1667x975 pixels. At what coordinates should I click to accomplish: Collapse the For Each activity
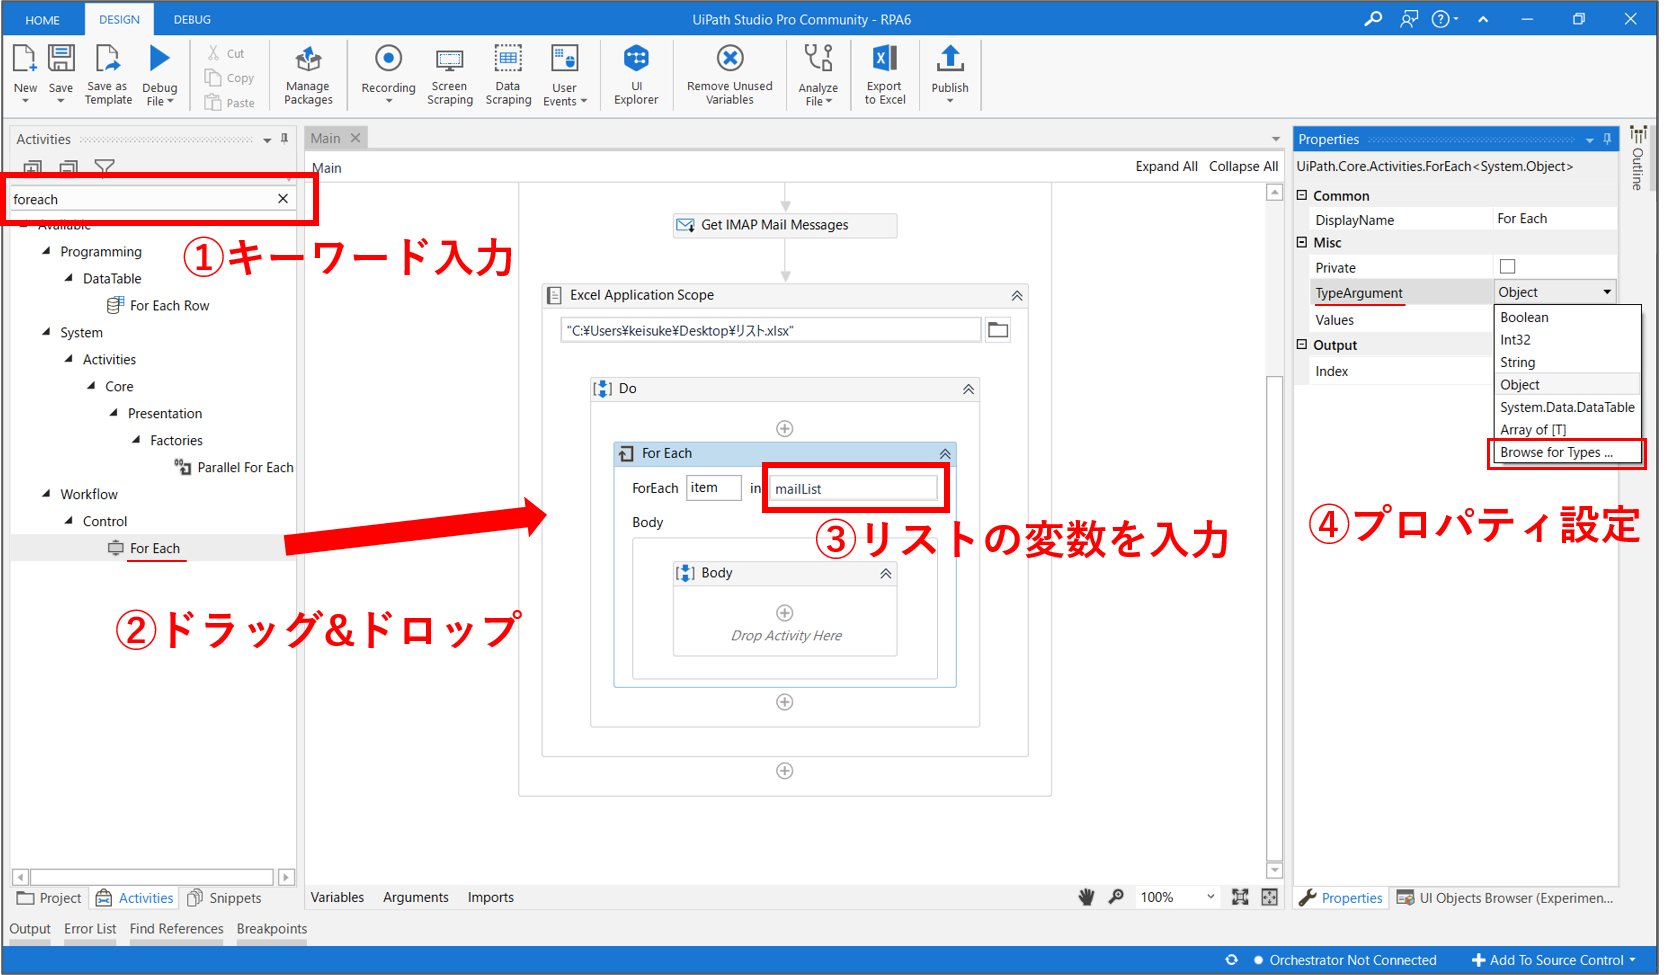tap(944, 454)
